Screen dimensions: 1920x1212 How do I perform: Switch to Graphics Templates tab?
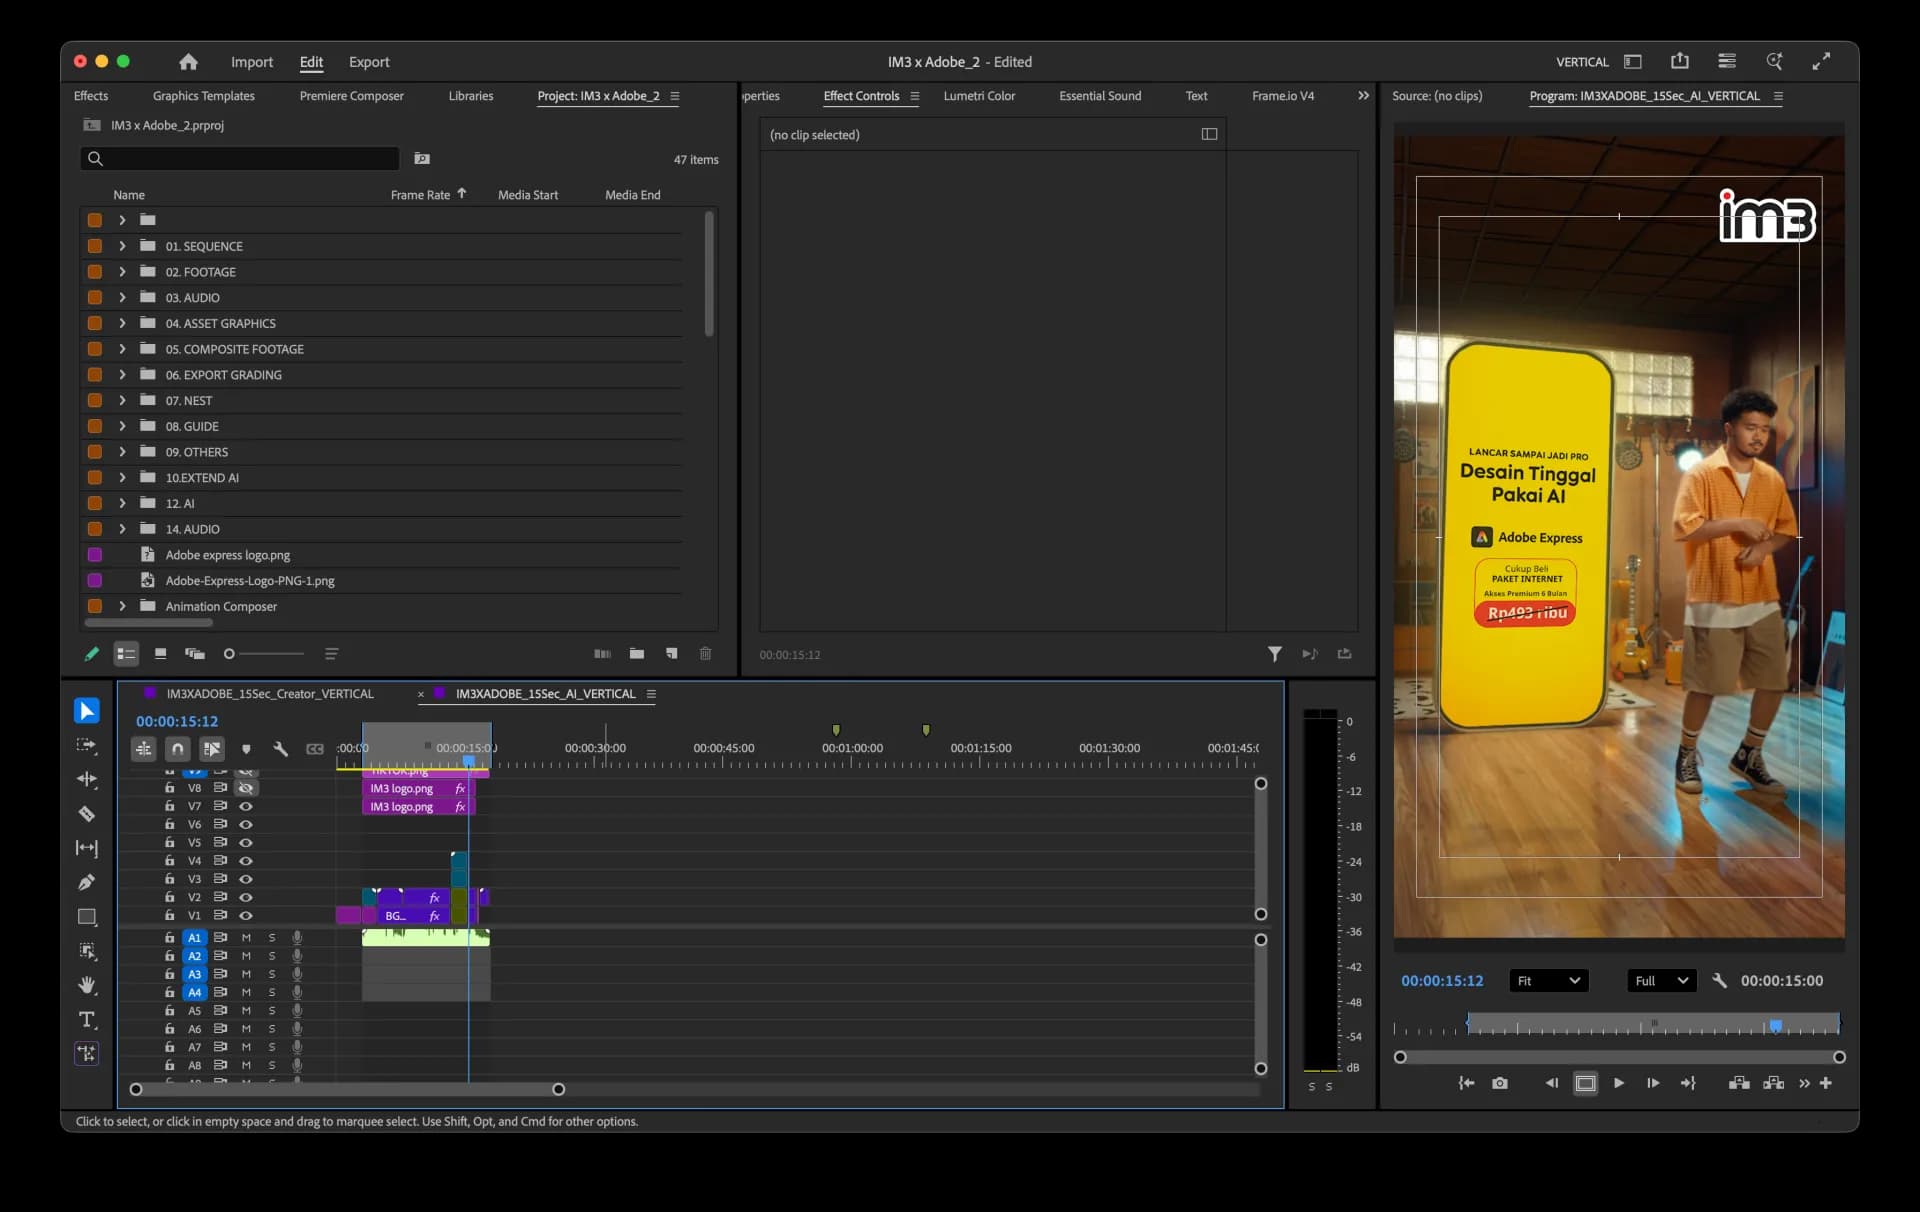pyautogui.click(x=204, y=96)
